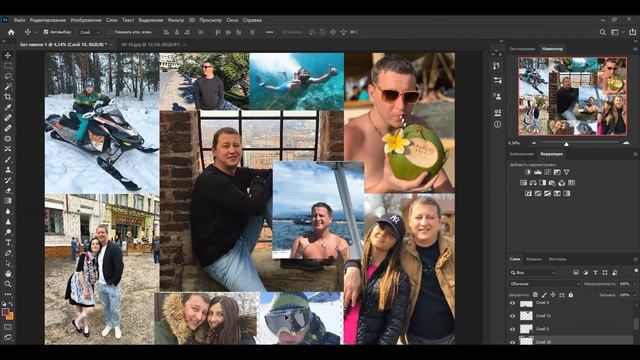The width and height of the screenshot is (640, 360).
Task: Select the Clone Stamp tool
Action: 8,170
